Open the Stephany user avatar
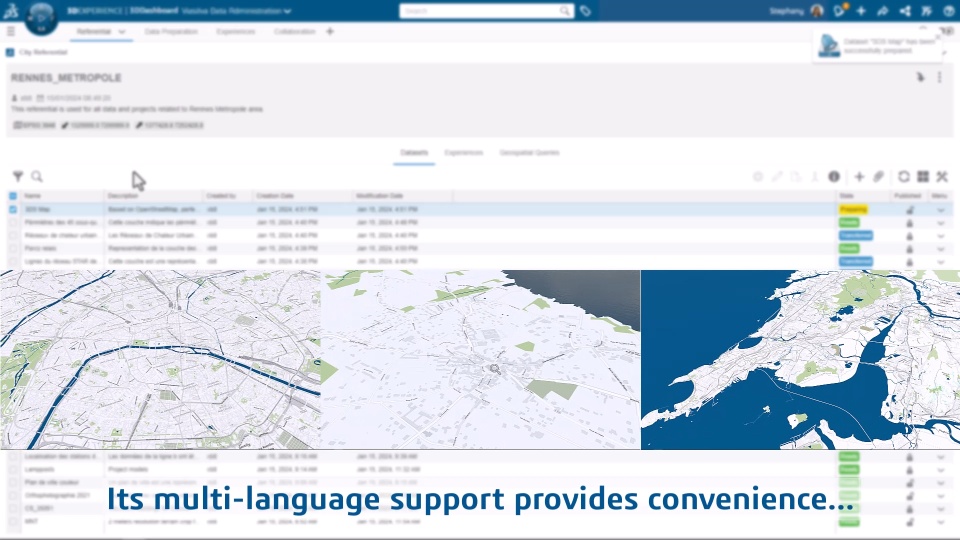This screenshot has height=540, width=960. tap(817, 10)
